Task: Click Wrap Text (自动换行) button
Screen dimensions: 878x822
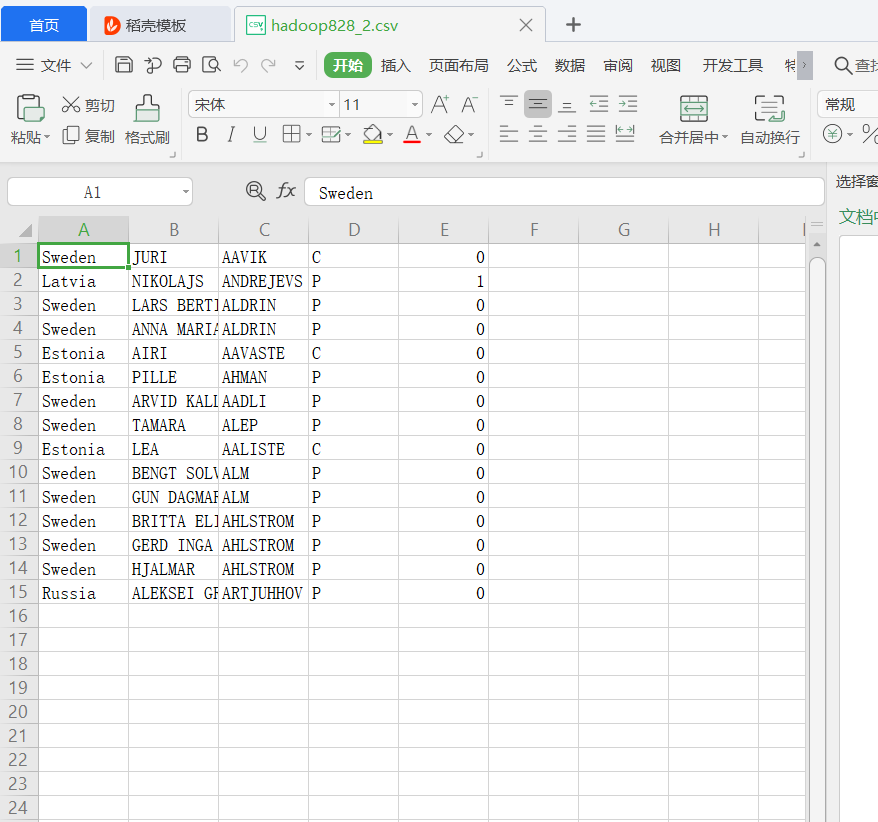Action: coord(770,119)
